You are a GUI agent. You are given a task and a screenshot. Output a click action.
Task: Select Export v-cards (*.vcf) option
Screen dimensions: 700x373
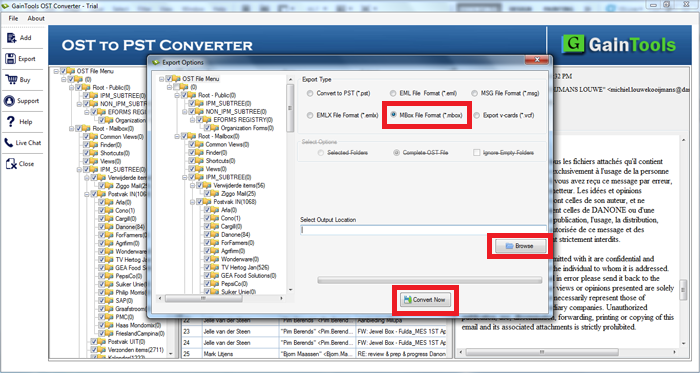477,115
